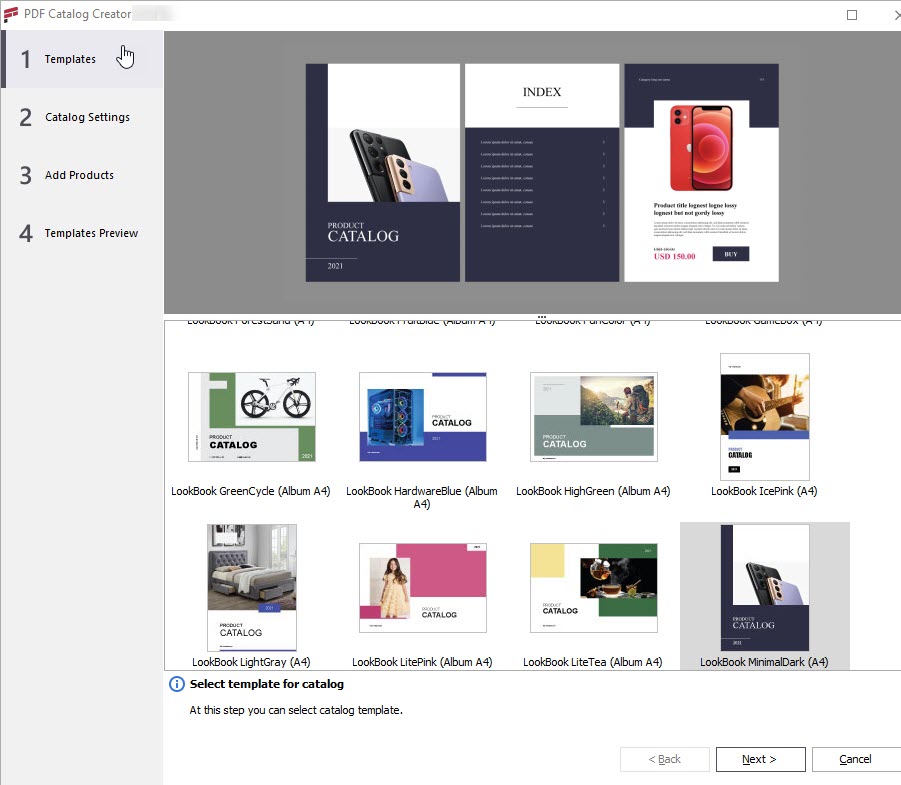Choose the LookBook LightGray bed template thumbnail

pos(252,587)
